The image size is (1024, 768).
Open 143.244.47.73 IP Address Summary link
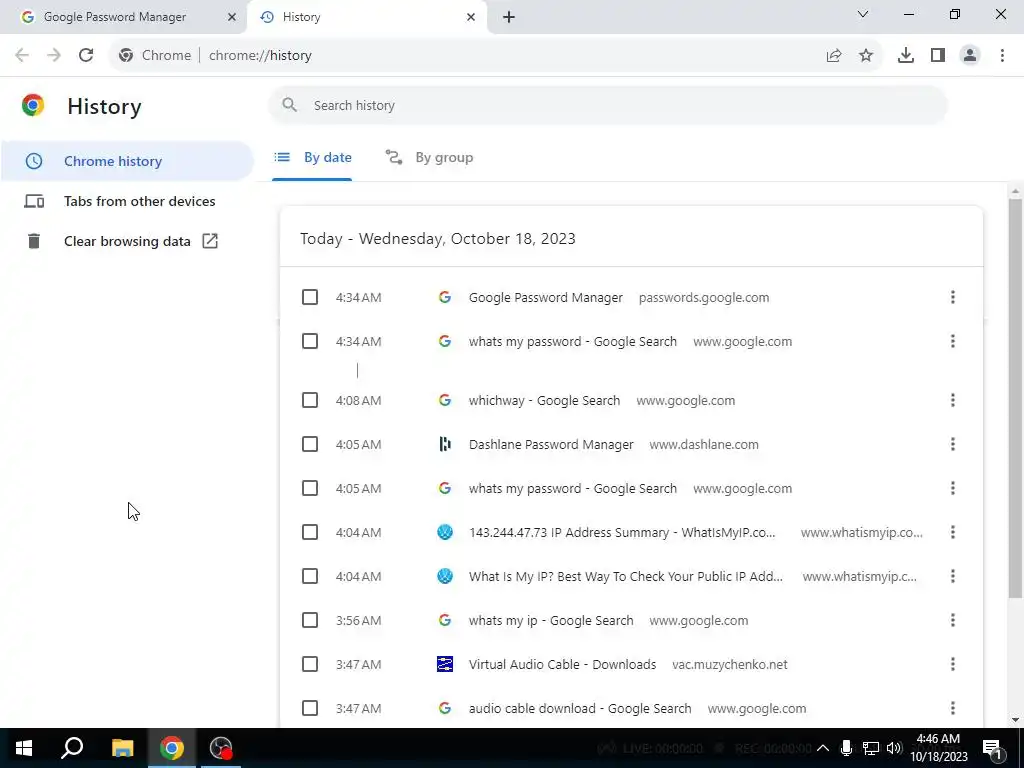pyautogui.click(x=622, y=532)
